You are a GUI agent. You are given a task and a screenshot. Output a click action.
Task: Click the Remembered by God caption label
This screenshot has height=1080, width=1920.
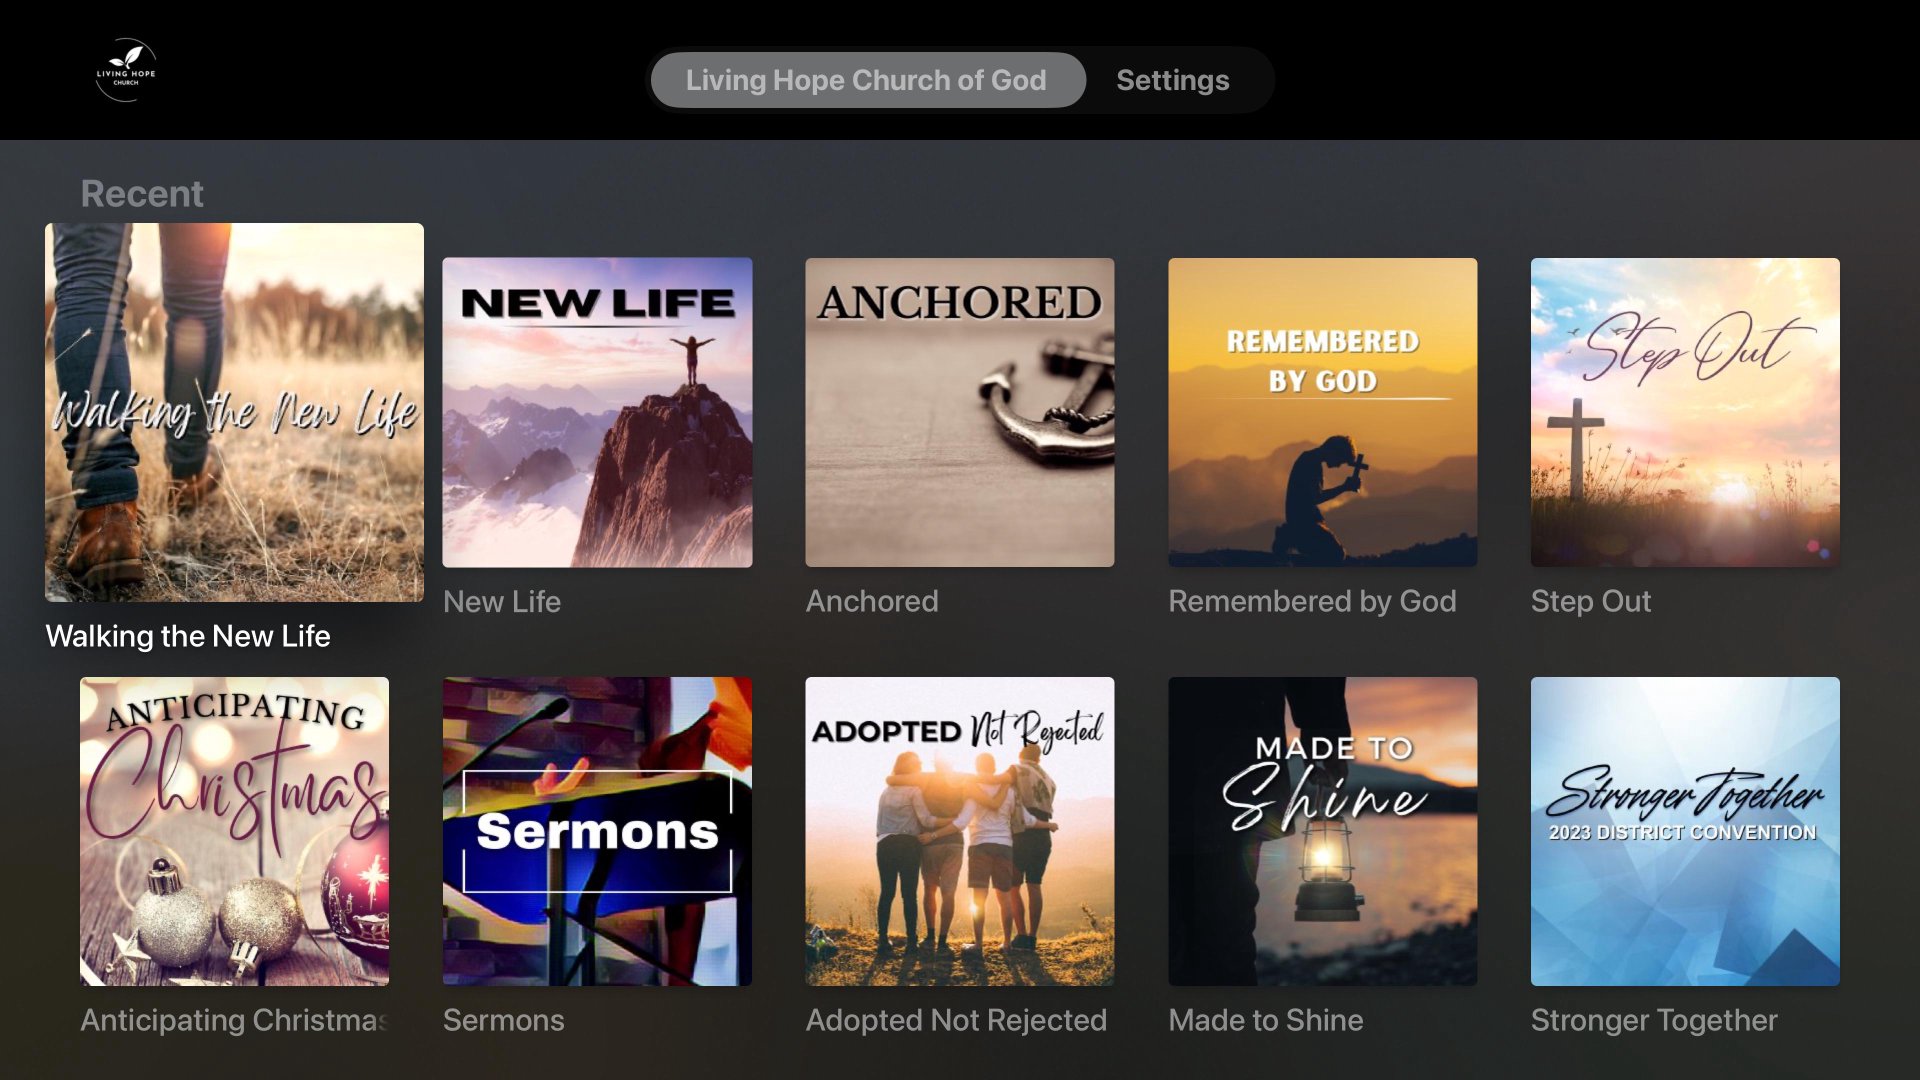coord(1312,601)
